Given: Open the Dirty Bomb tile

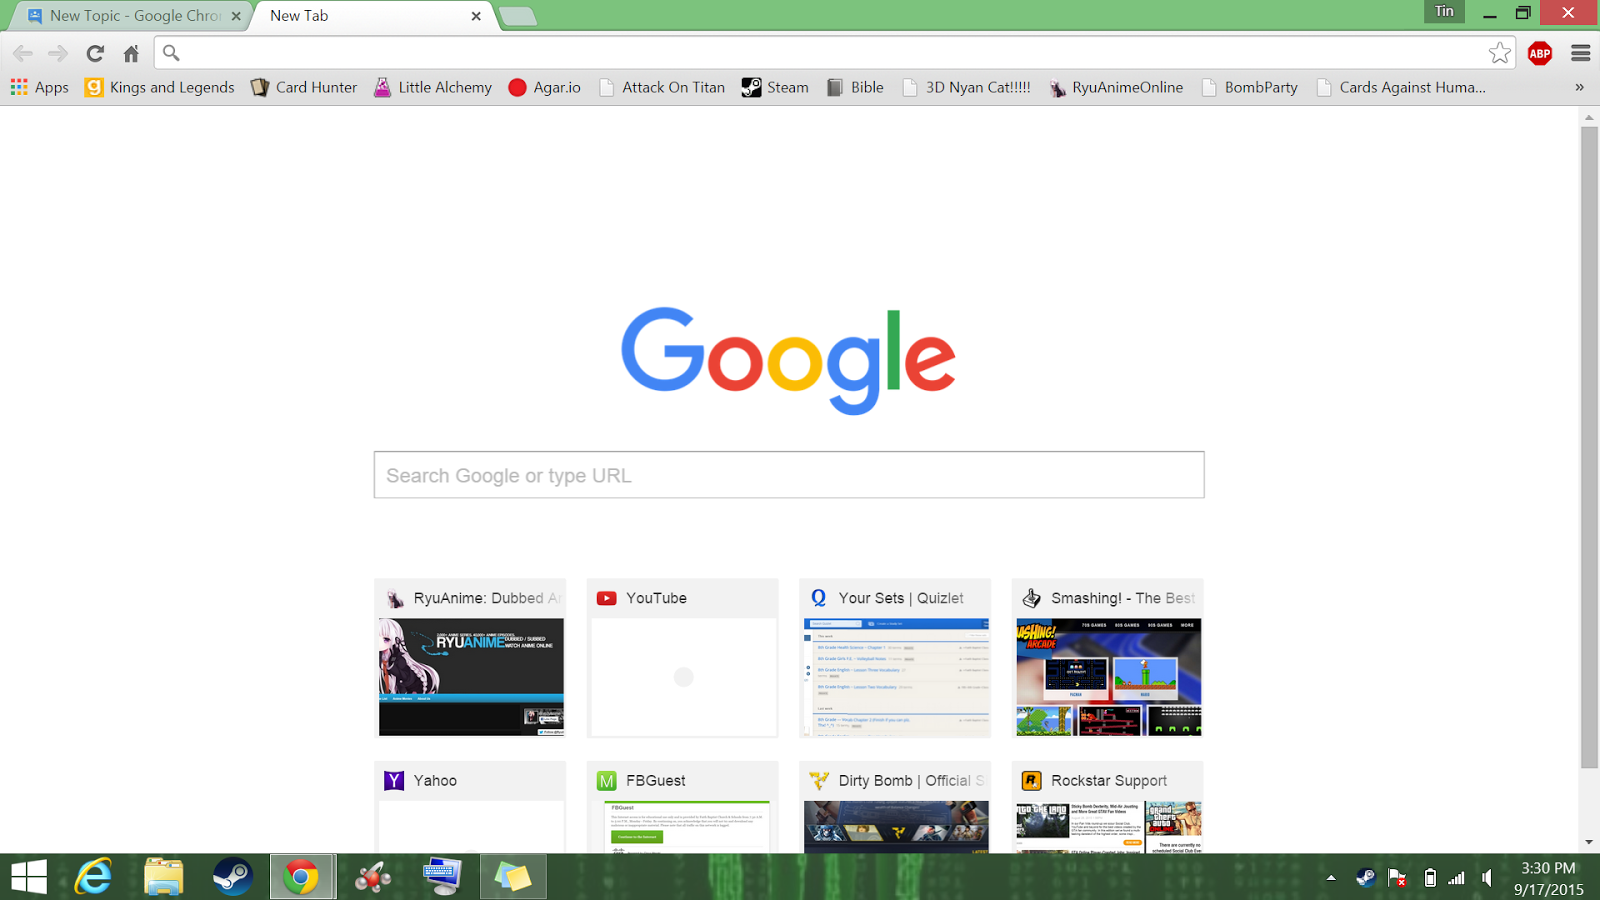Looking at the screenshot, I should point(895,807).
